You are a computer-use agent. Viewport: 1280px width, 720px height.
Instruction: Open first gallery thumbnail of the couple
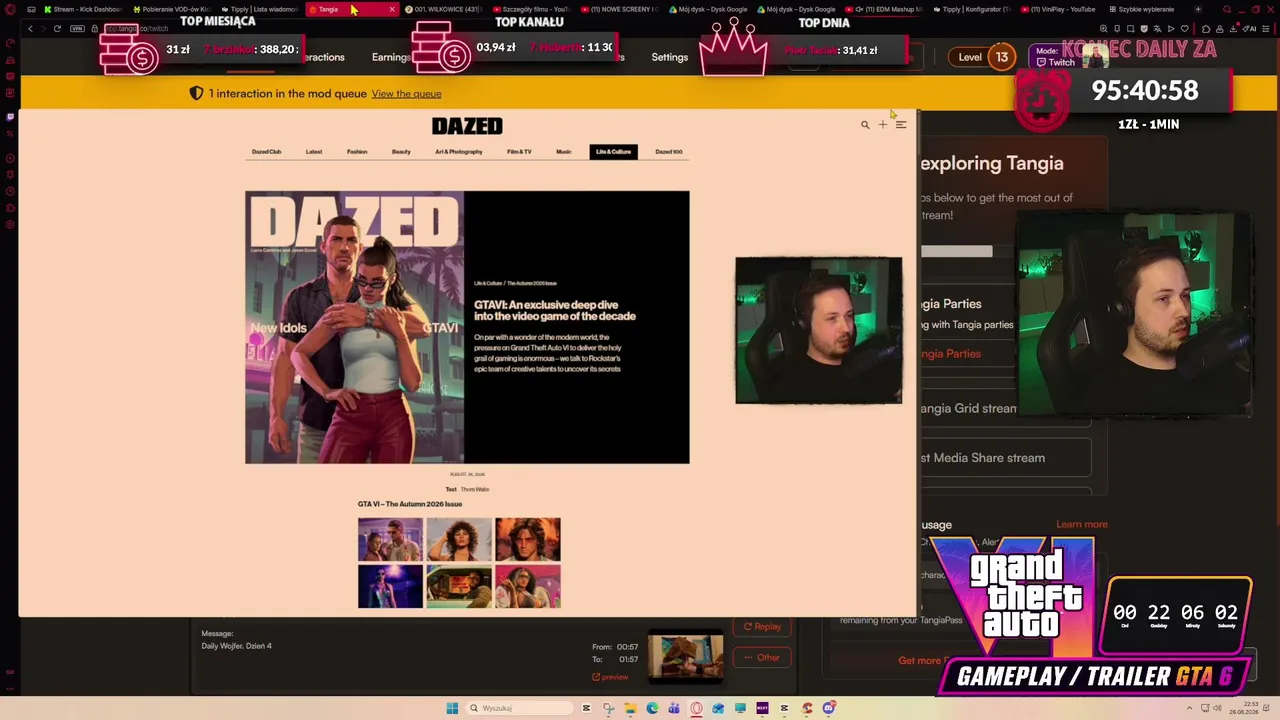coord(390,539)
